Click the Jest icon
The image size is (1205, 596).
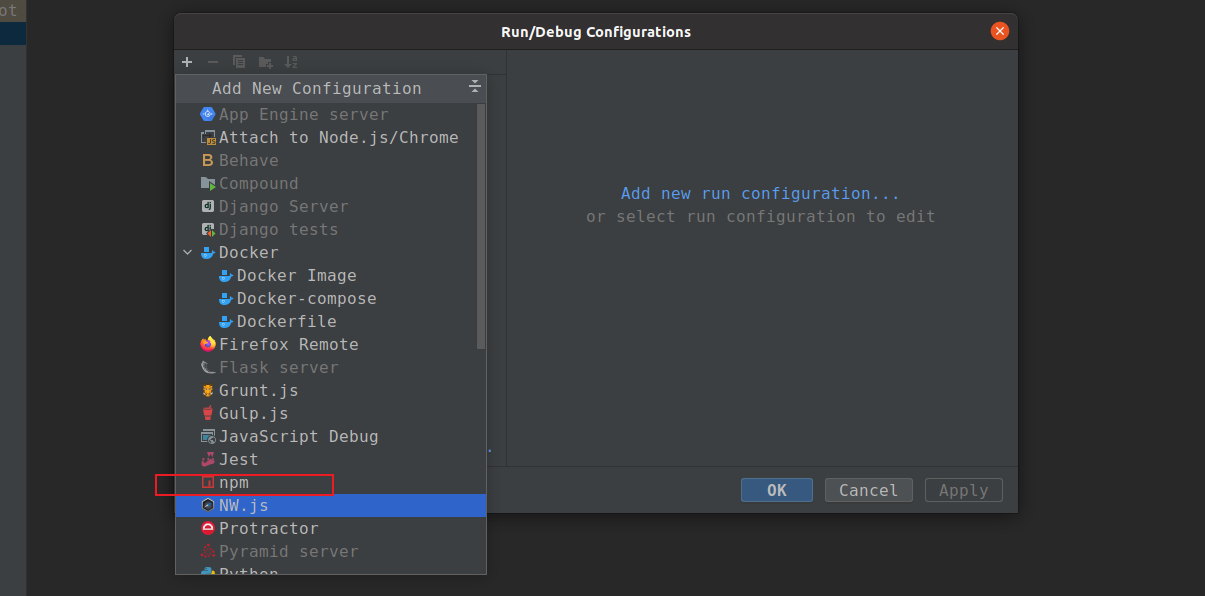coord(208,459)
